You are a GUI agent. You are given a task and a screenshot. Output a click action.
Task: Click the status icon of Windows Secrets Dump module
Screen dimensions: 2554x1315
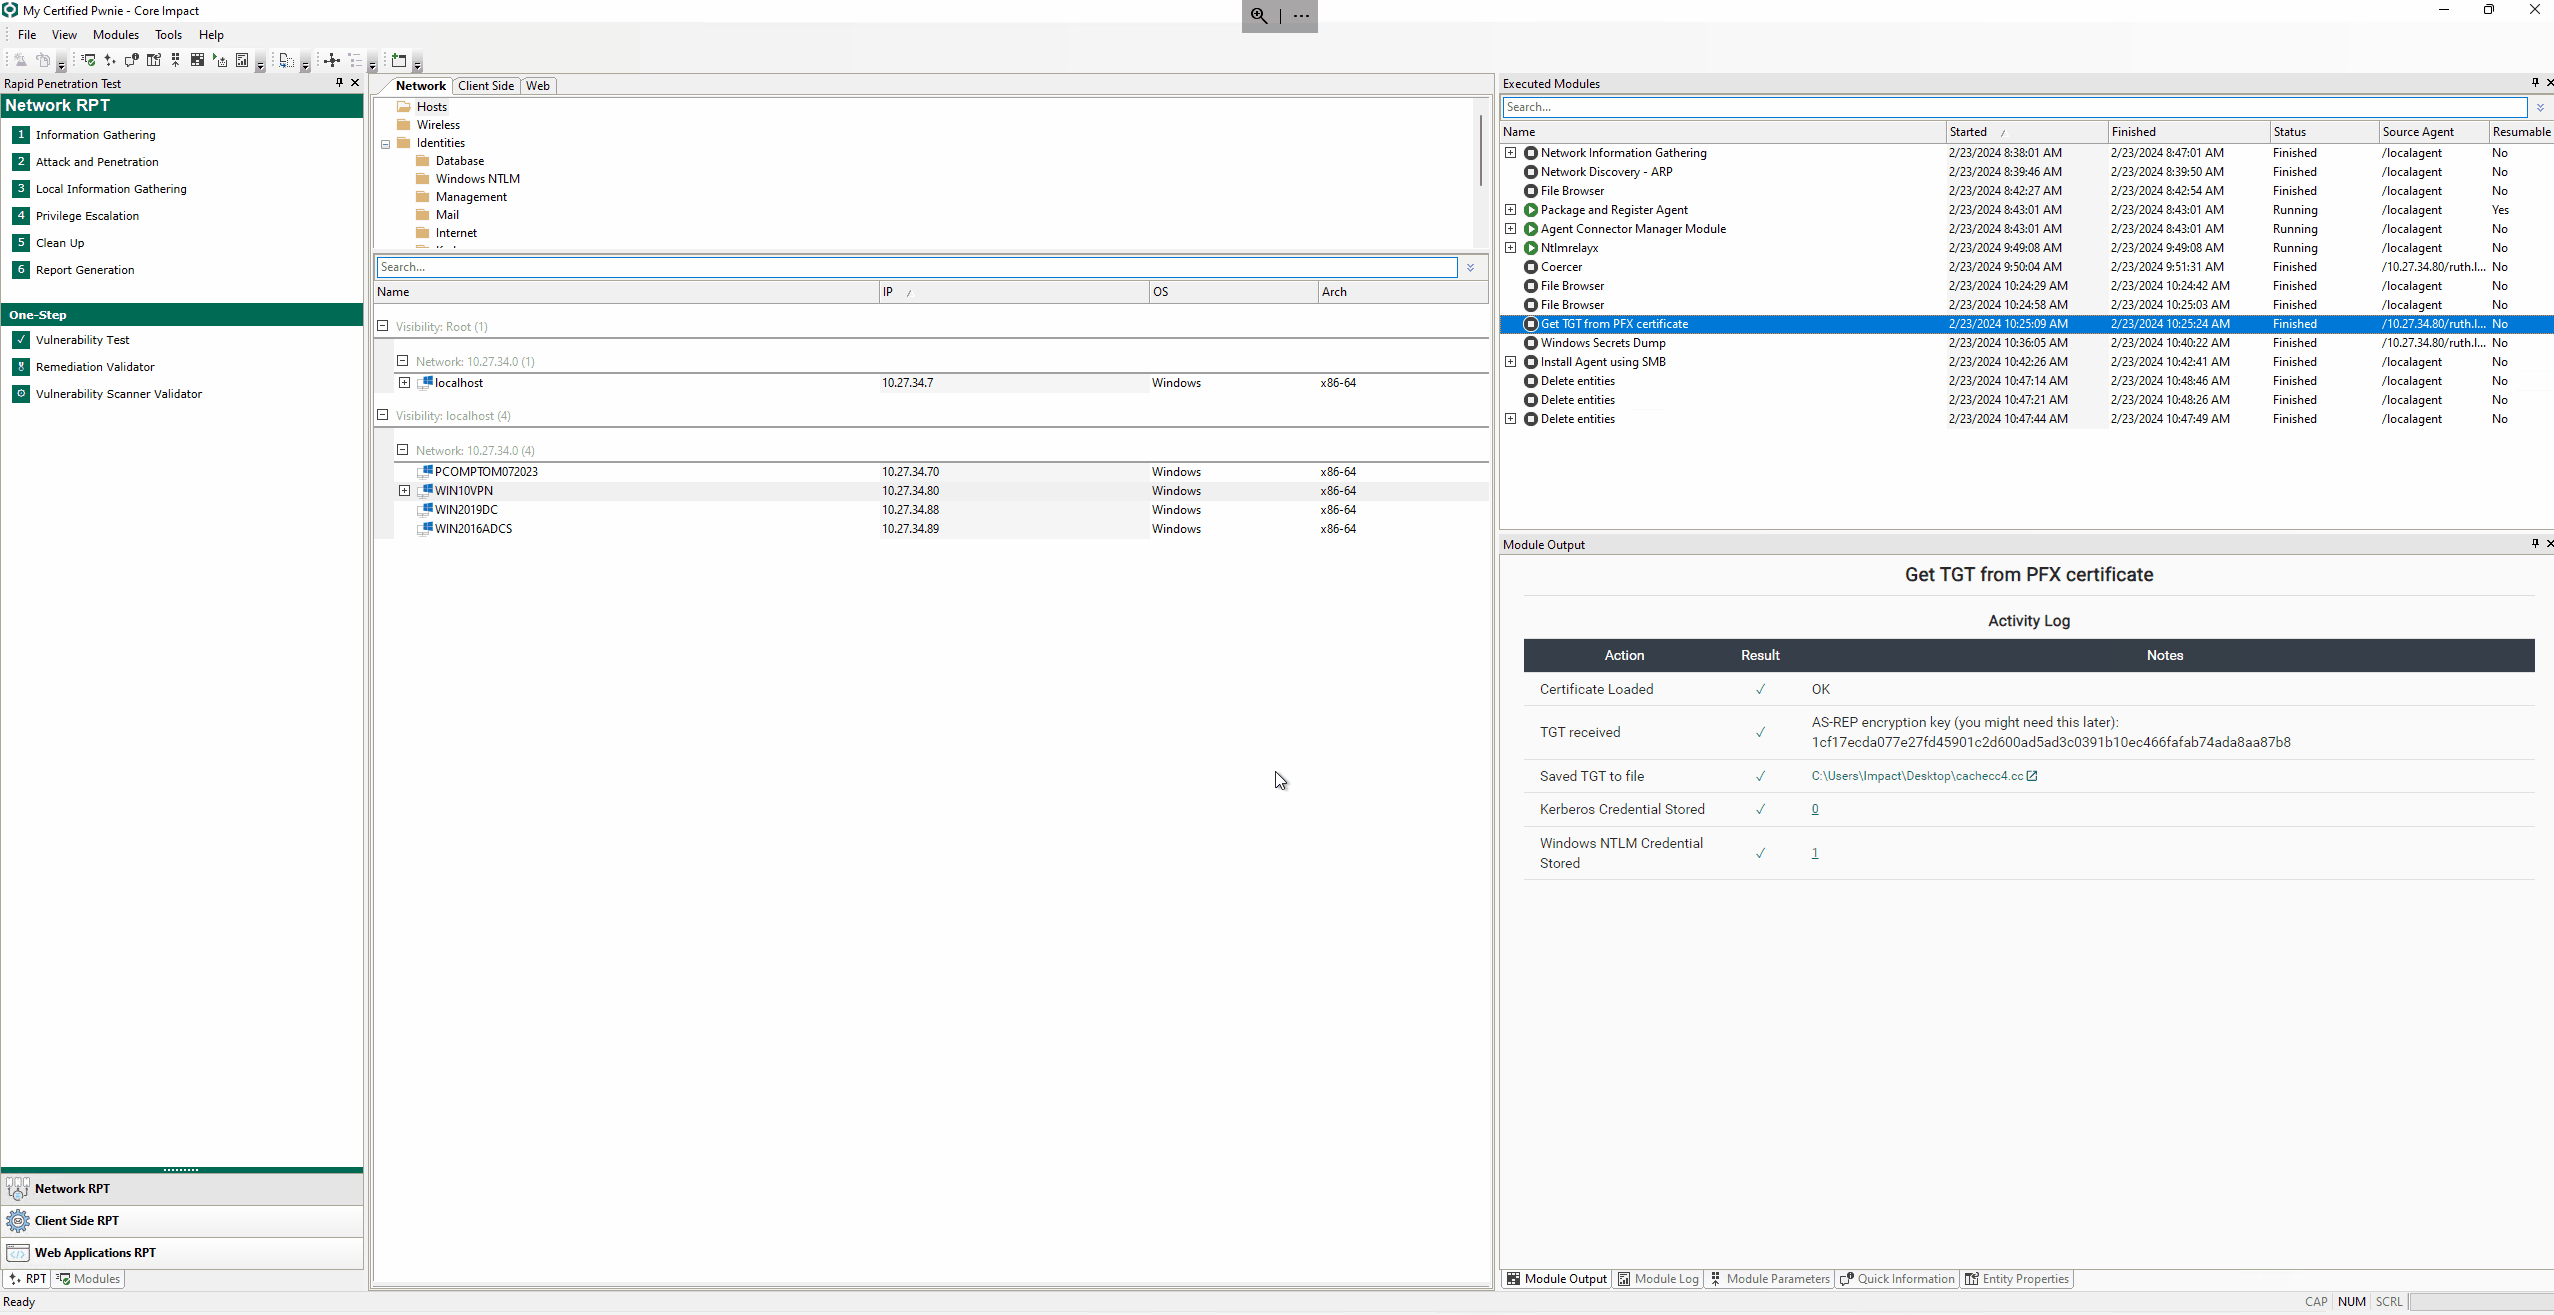(x=1531, y=343)
